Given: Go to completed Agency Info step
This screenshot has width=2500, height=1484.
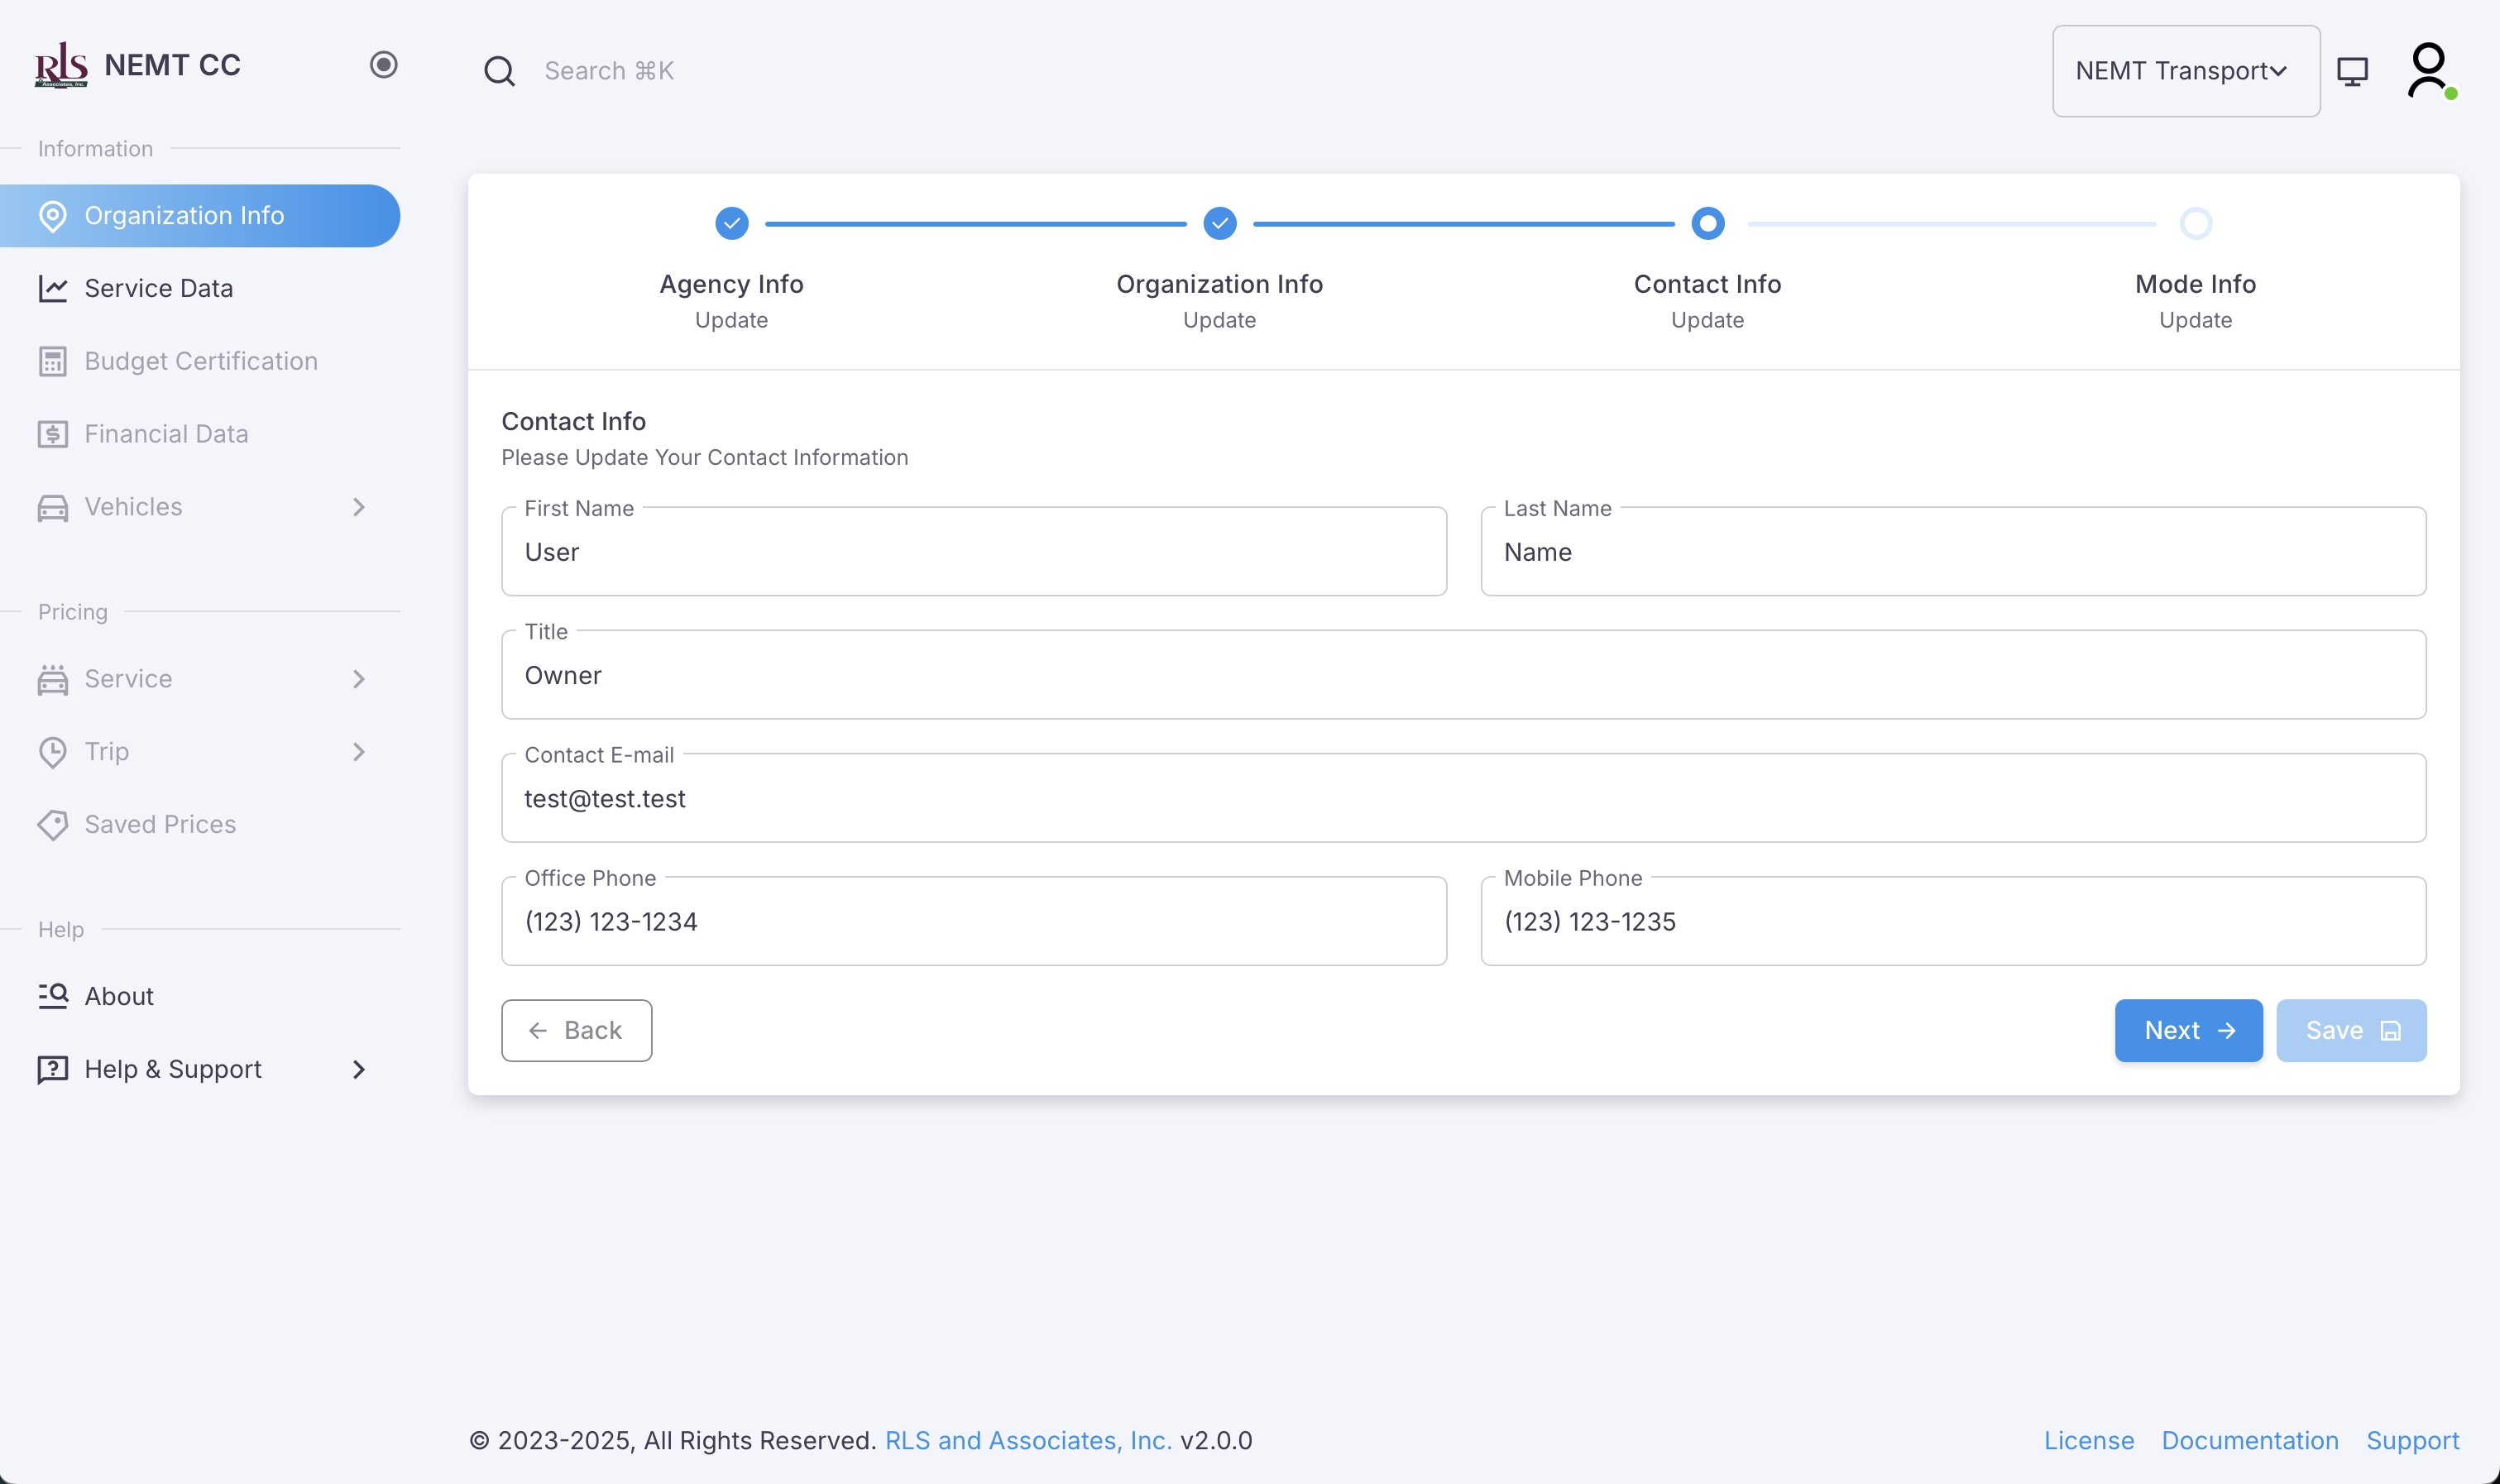Looking at the screenshot, I should (x=731, y=223).
